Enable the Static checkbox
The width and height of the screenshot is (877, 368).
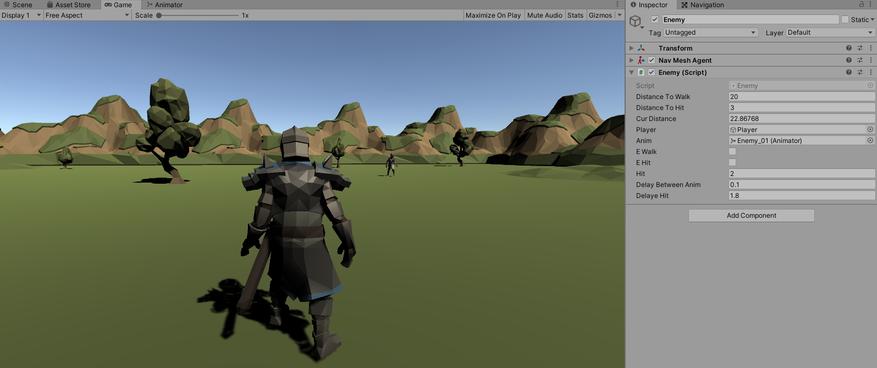click(845, 20)
